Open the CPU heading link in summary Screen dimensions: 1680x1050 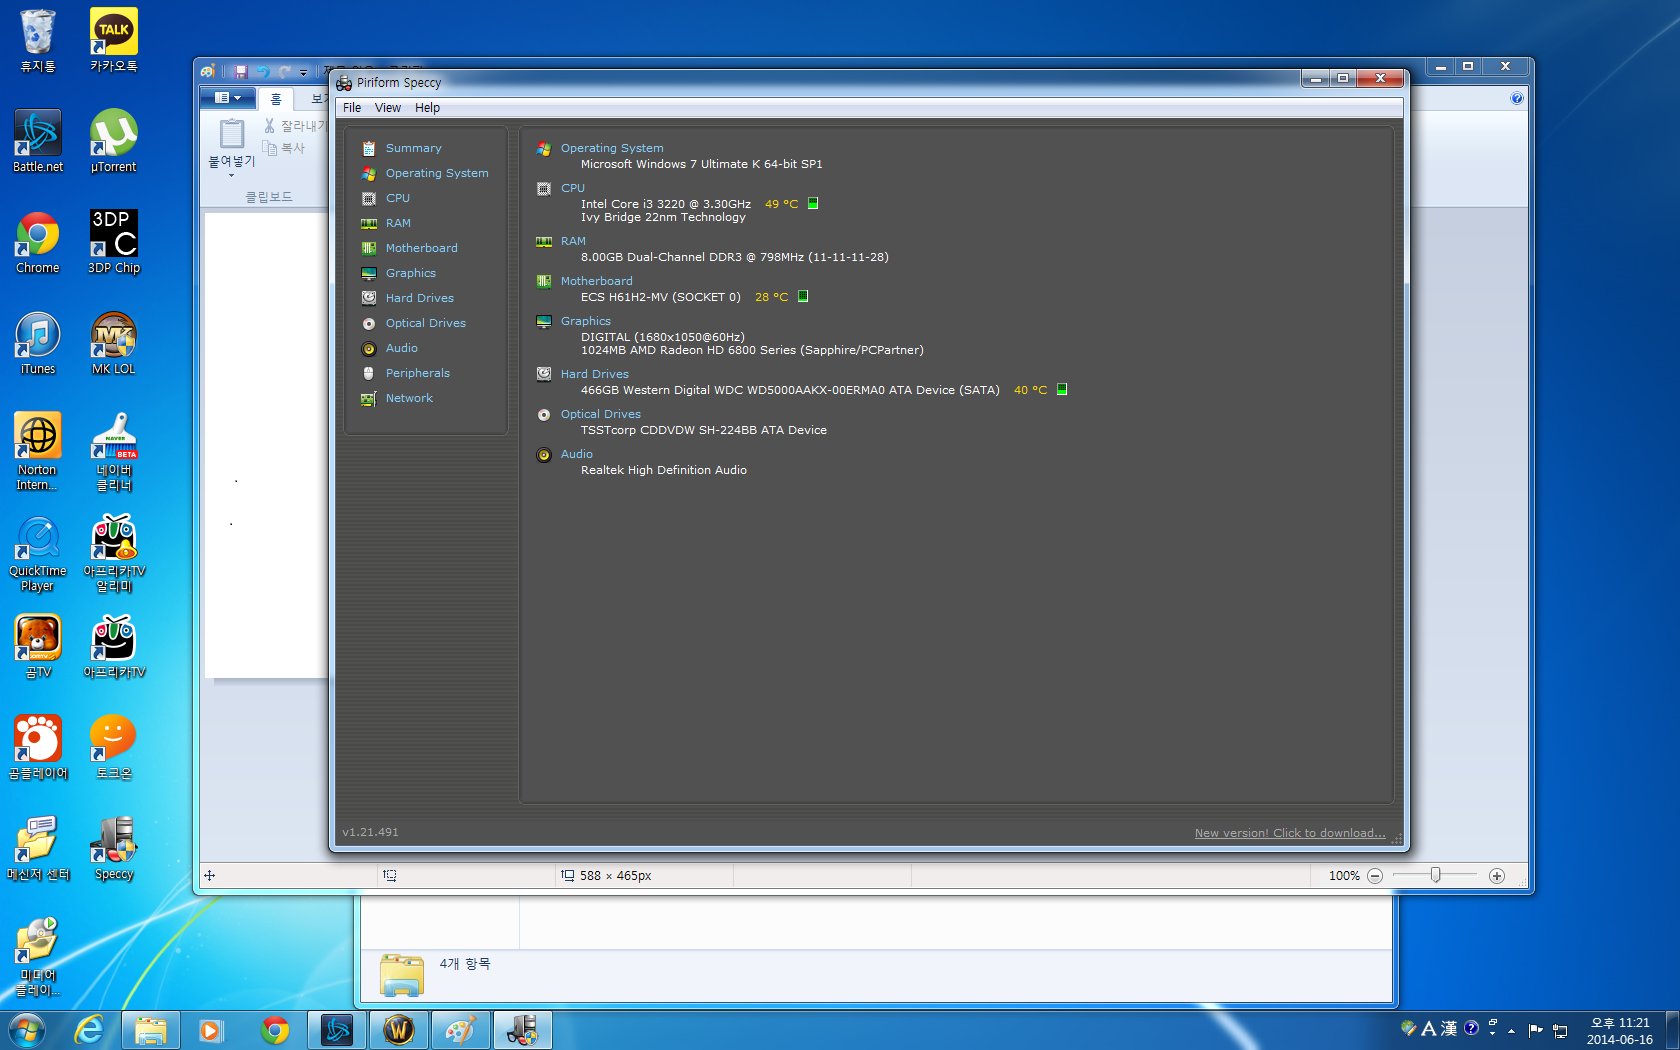click(x=573, y=188)
